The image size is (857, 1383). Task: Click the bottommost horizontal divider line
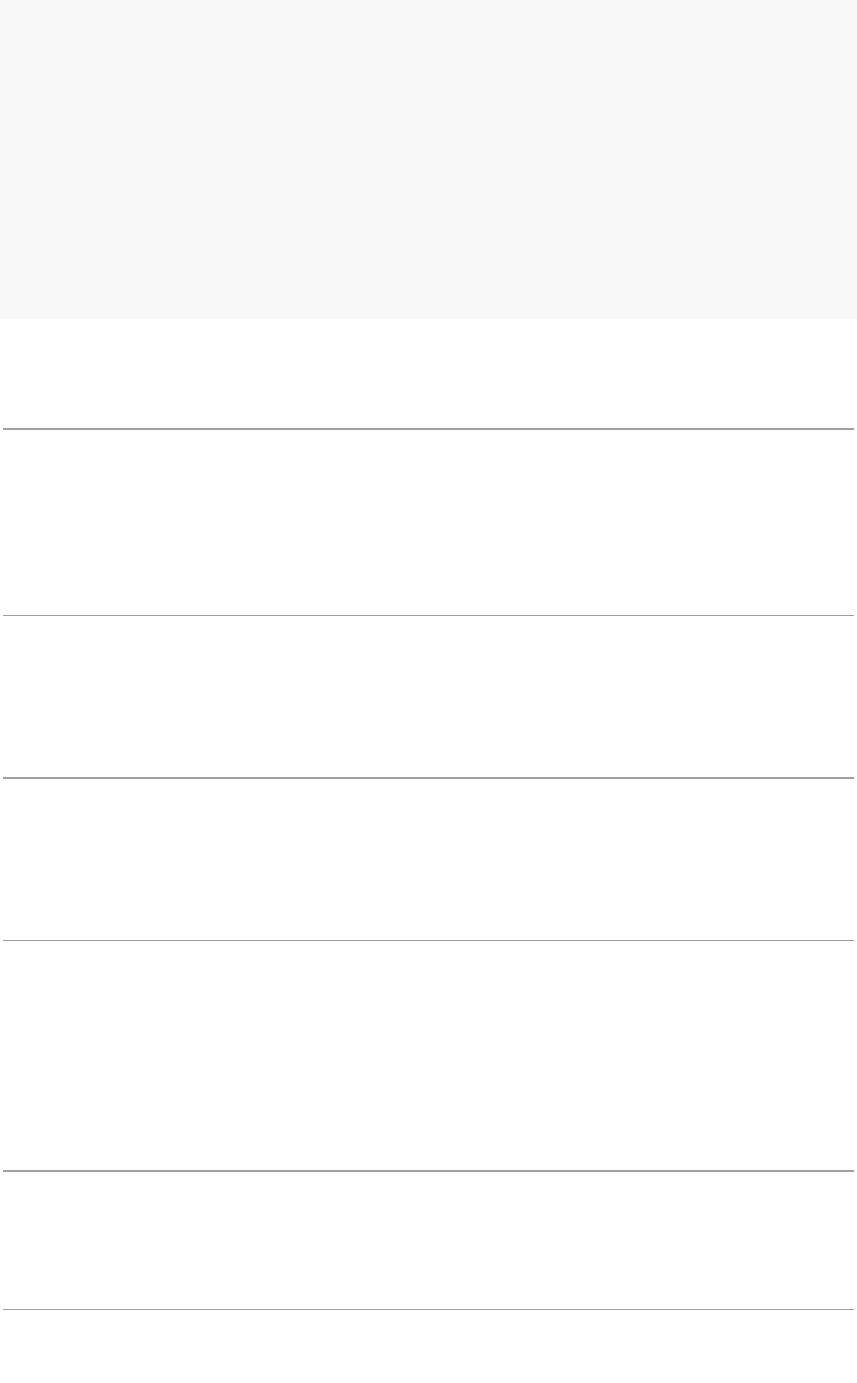coord(428,1309)
